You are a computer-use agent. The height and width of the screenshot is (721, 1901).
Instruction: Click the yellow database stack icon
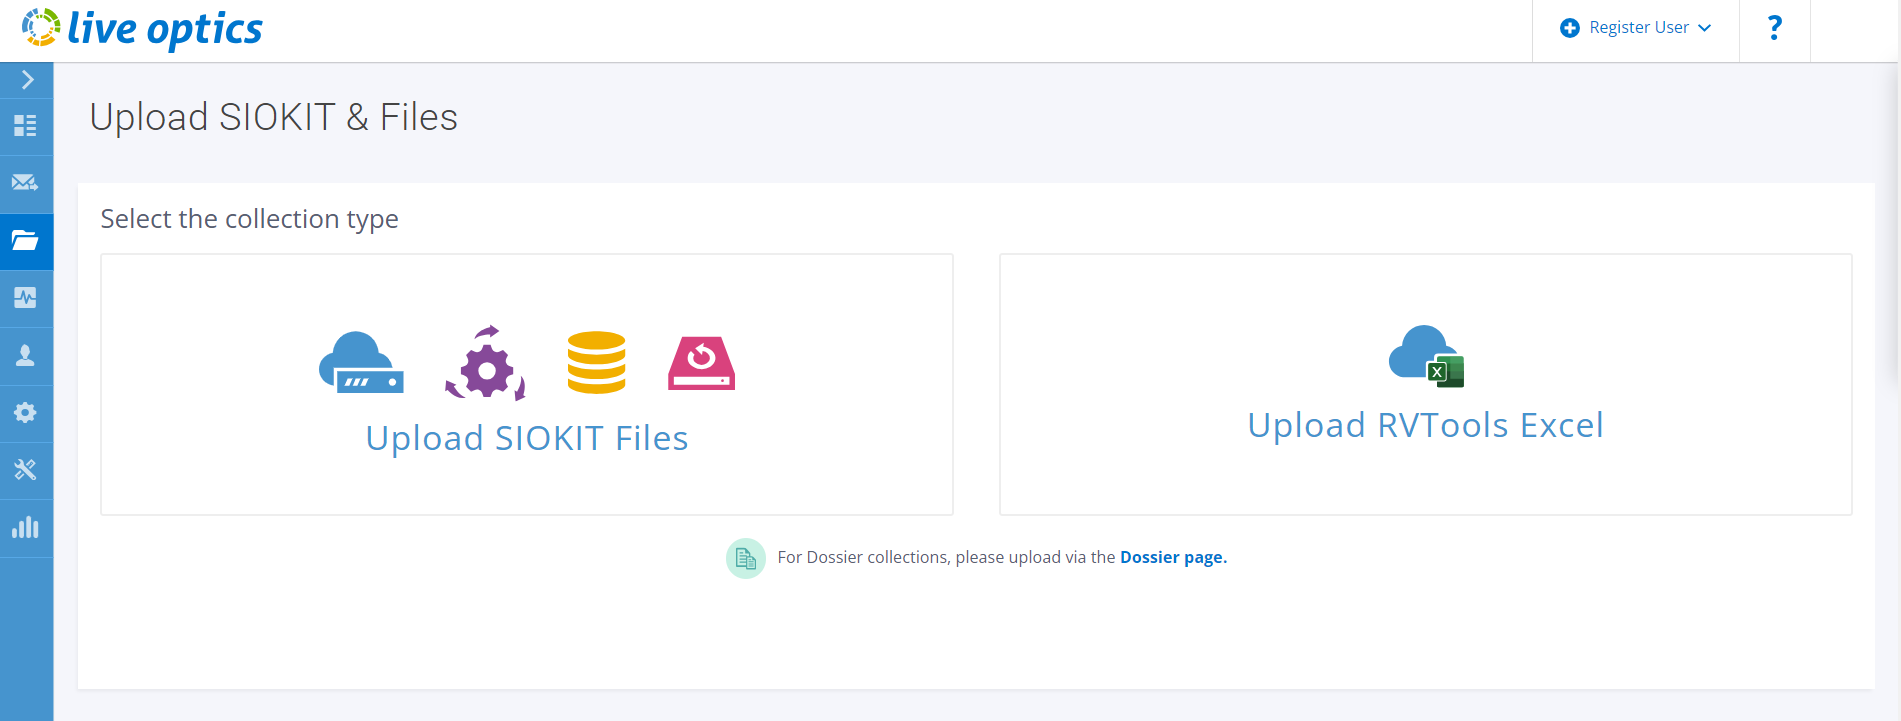click(x=597, y=362)
